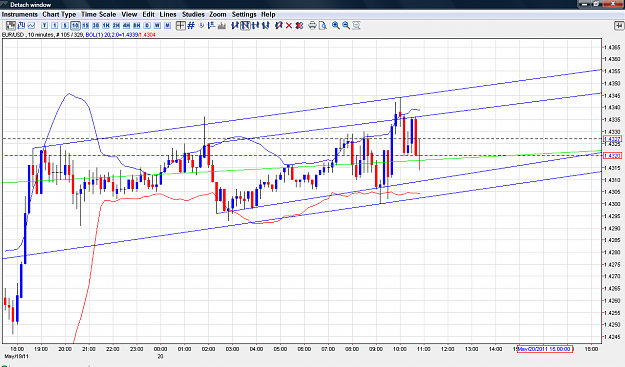The width and height of the screenshot is (625, 367).
Task: Switch to tick (T) time scale
Action: tap(45, 26)
